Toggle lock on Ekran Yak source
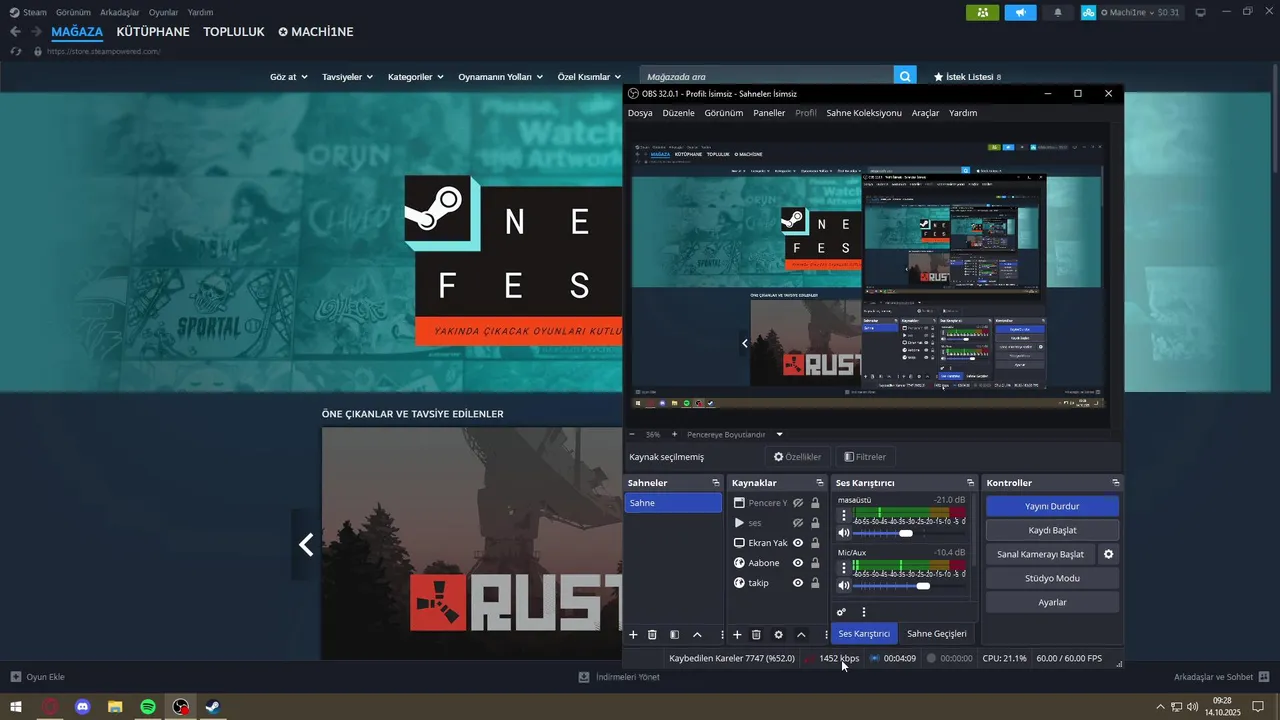The image size is (1280, 720). (815, 543)
